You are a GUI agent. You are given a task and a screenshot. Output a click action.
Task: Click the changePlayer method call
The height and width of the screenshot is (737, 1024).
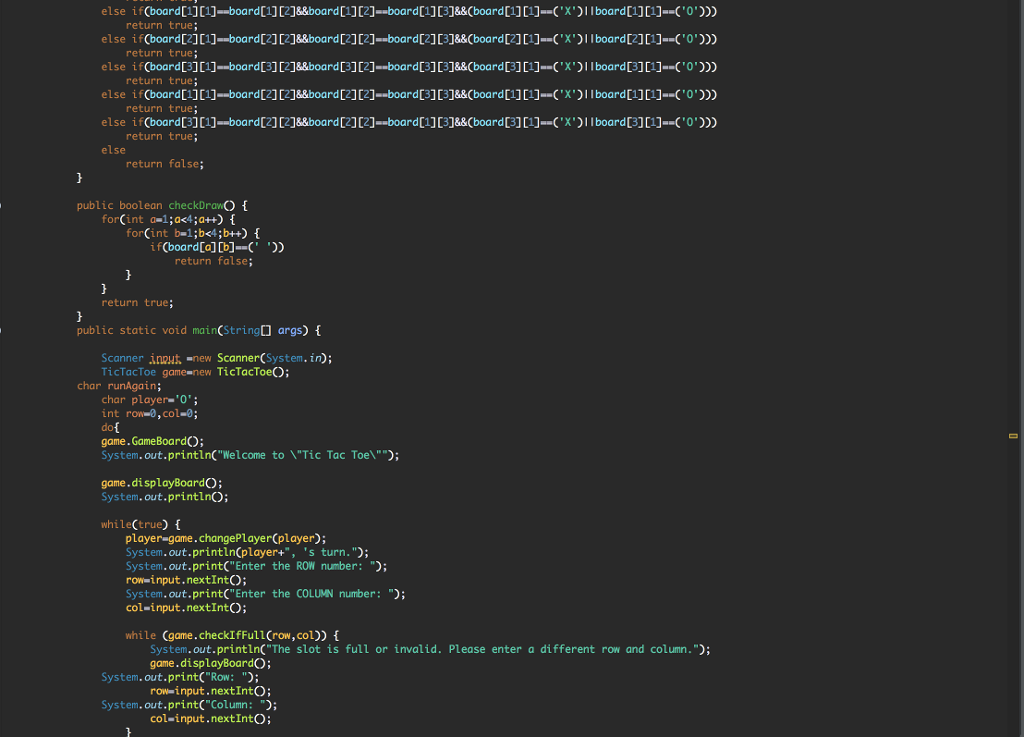235,538
